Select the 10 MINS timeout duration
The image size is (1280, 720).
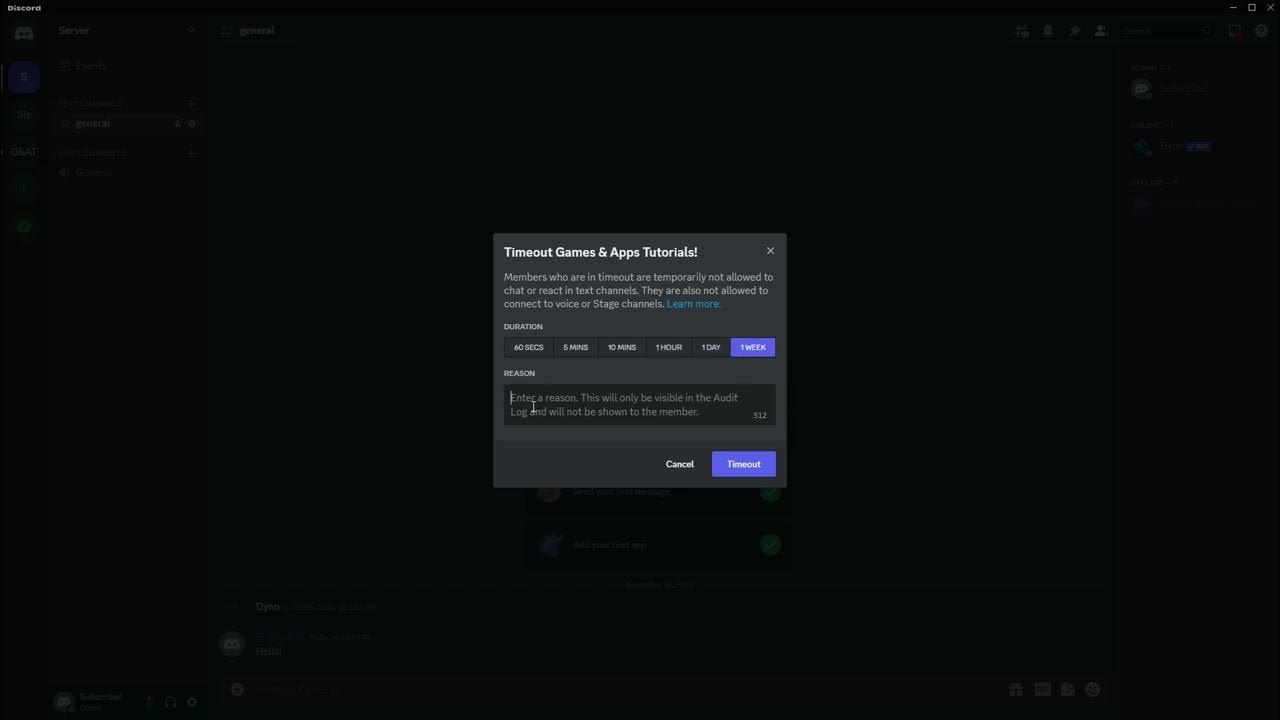622,347
